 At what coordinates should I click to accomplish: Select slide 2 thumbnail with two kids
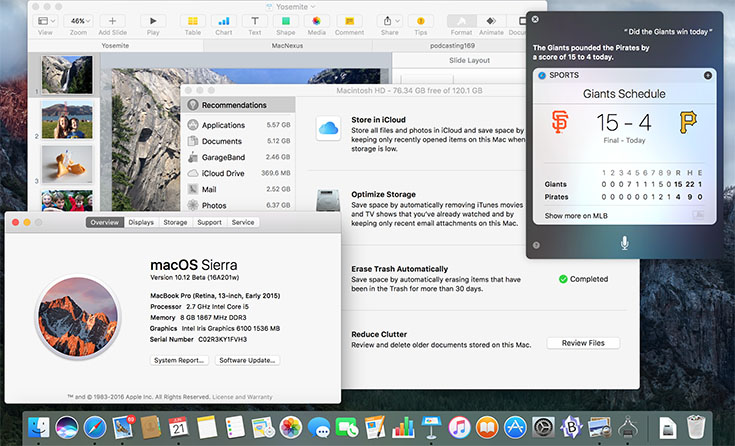coord(67,120)
